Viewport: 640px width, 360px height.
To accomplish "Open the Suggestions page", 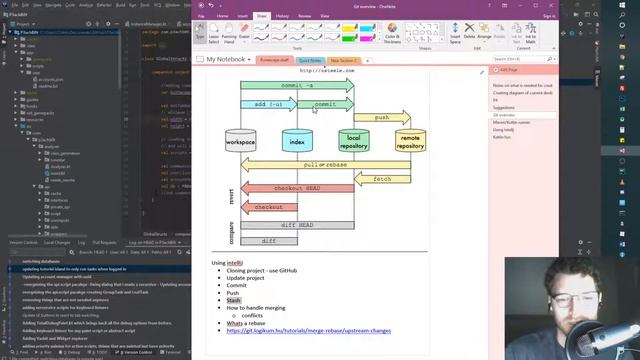I will 504,108.
